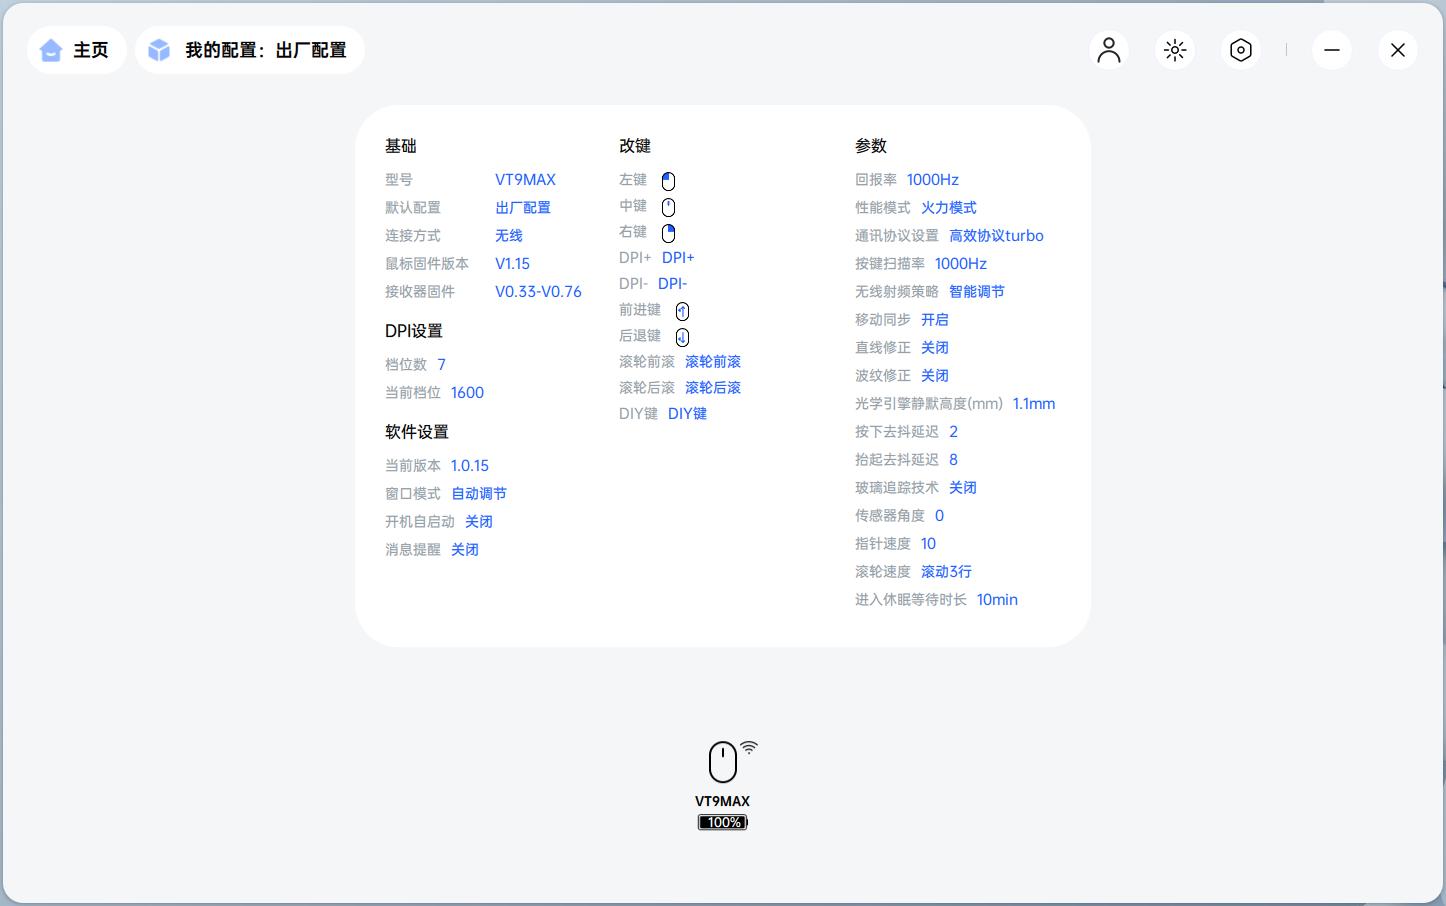Click the 档位数 value 7
1446x906 pixels.
click(x=441, y=365)
